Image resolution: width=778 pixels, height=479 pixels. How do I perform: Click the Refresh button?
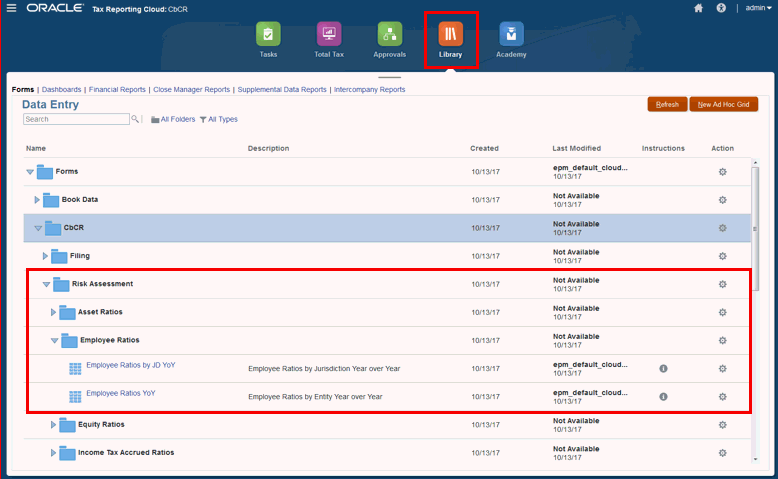(x=667, y=104)
